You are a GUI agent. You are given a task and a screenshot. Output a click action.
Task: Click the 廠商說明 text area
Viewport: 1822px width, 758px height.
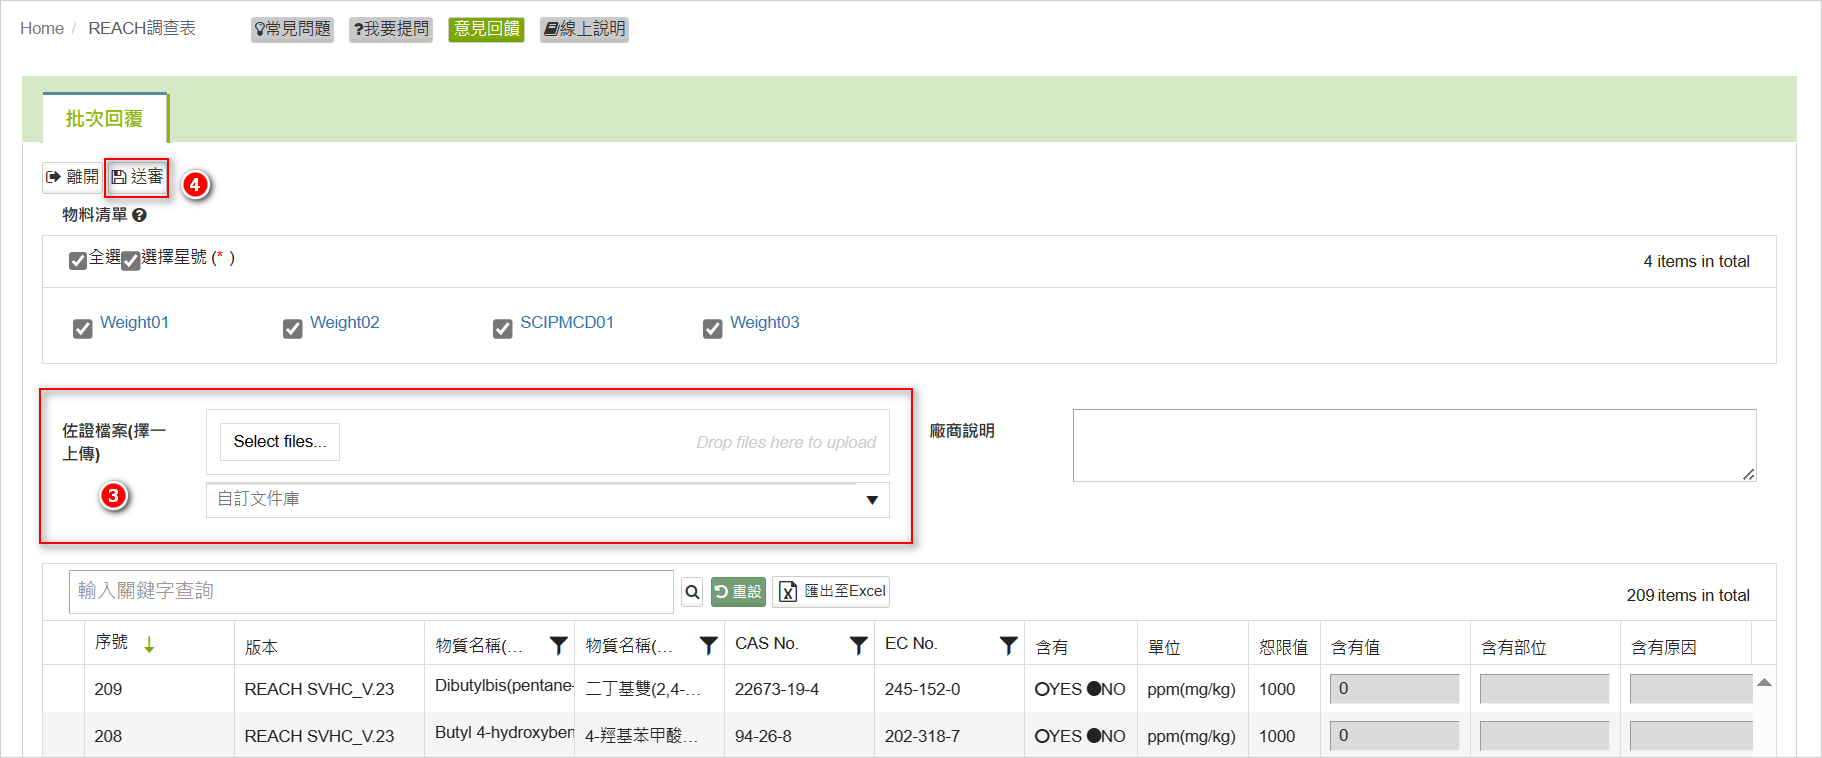click(x=1415, y=445)
